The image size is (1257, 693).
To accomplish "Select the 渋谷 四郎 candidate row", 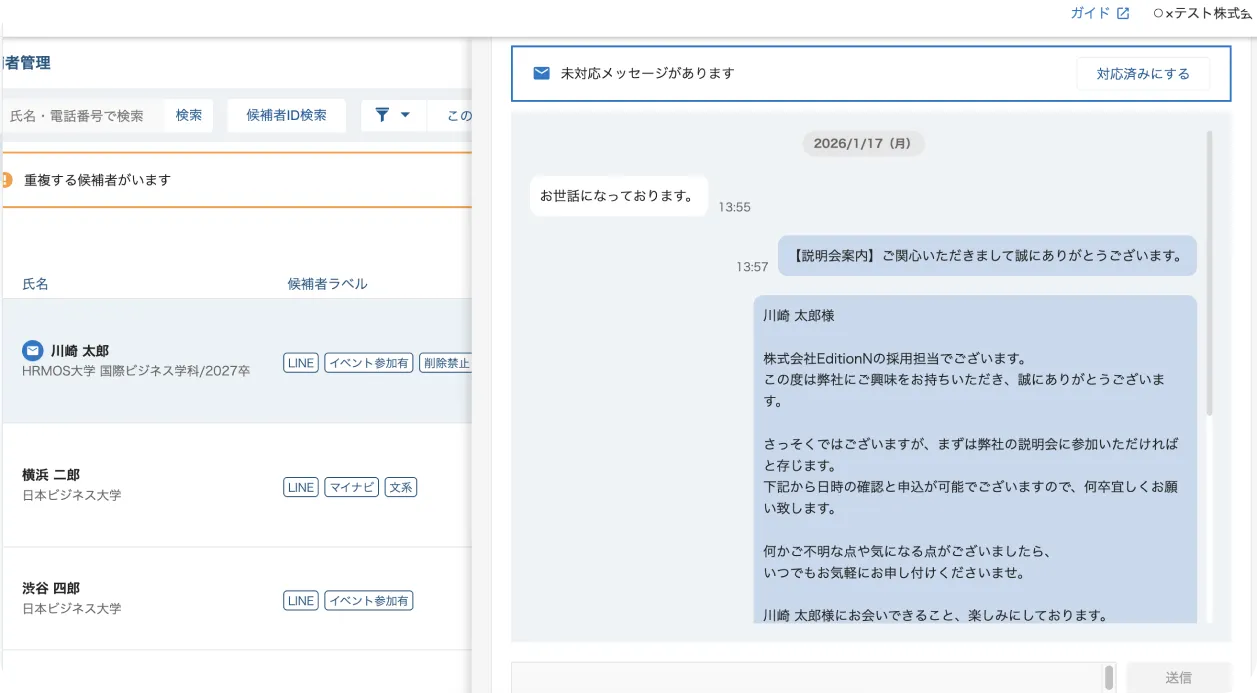I will click(237, 599).
